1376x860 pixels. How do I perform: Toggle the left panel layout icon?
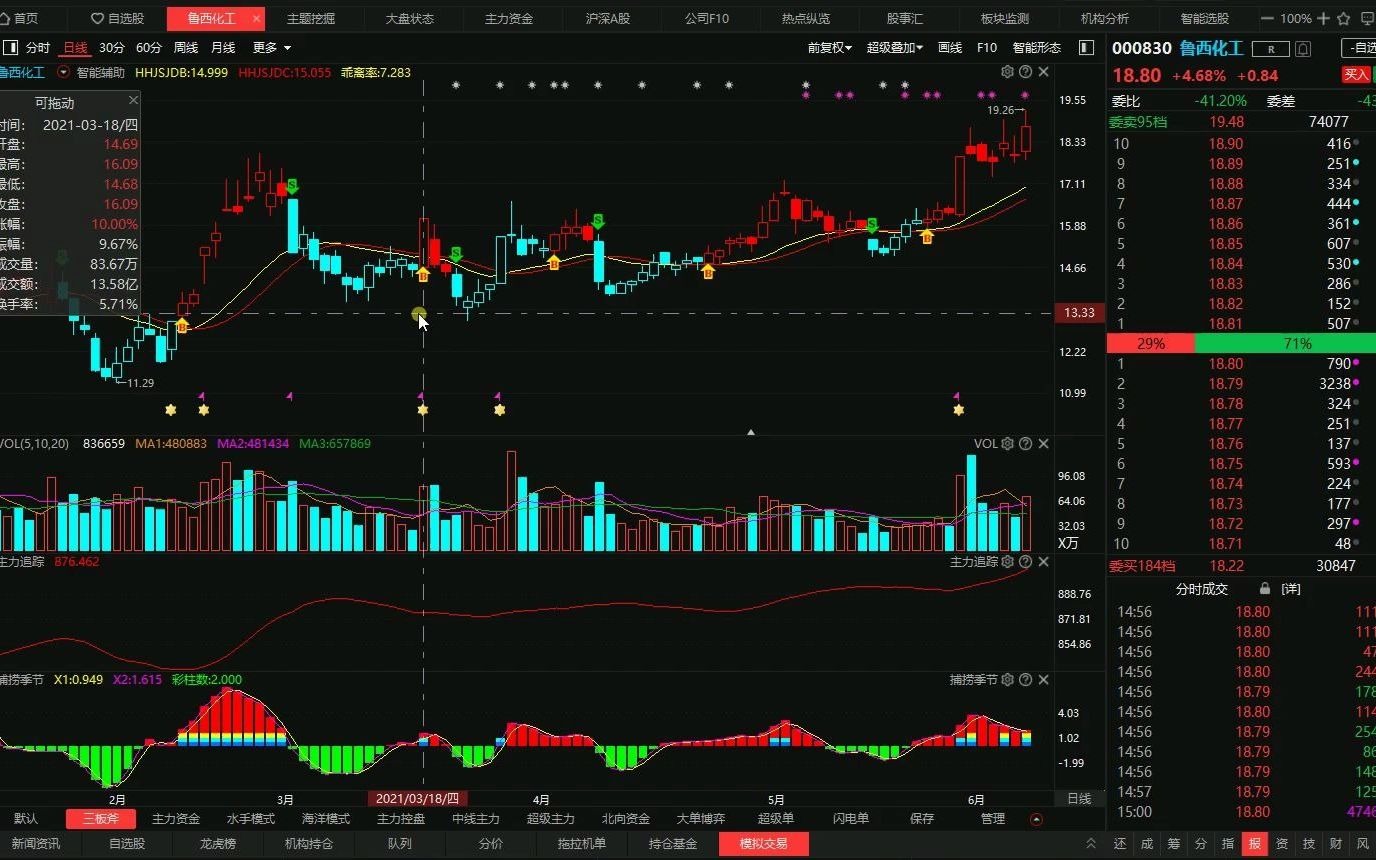pyautogui.click(x=11, y=47)
